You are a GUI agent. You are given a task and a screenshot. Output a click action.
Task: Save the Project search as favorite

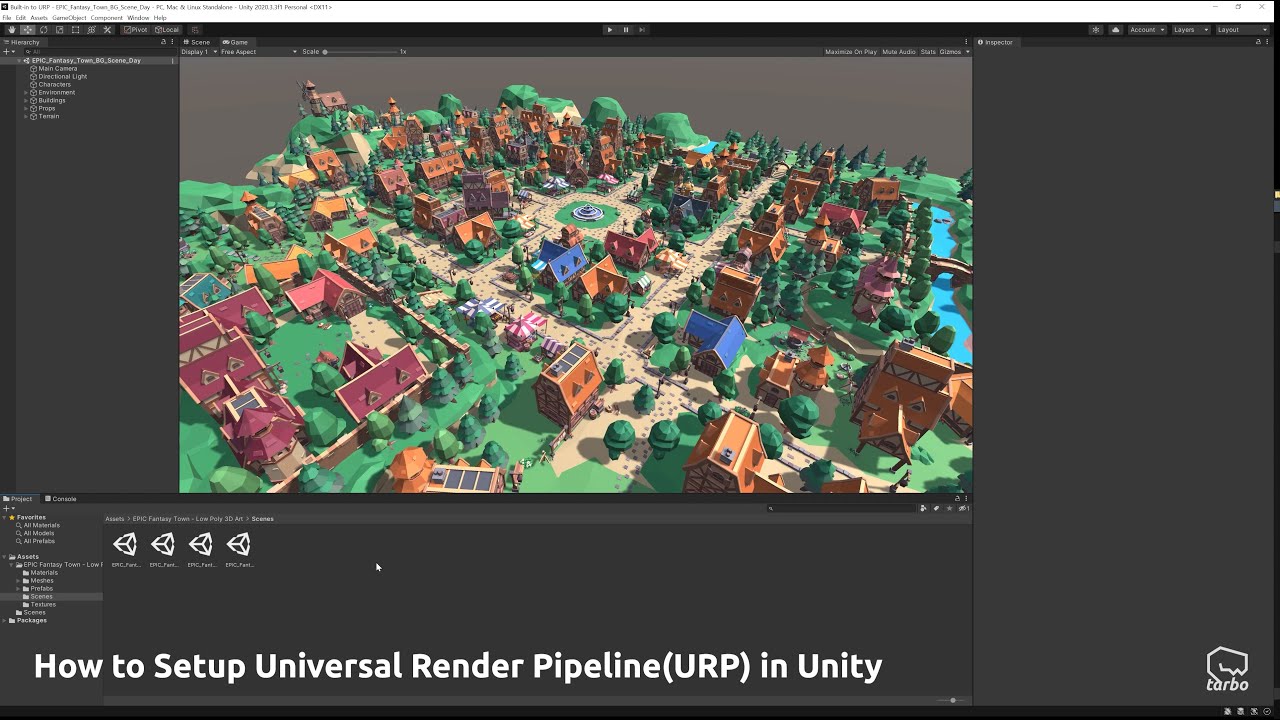[x=950, y=508]
